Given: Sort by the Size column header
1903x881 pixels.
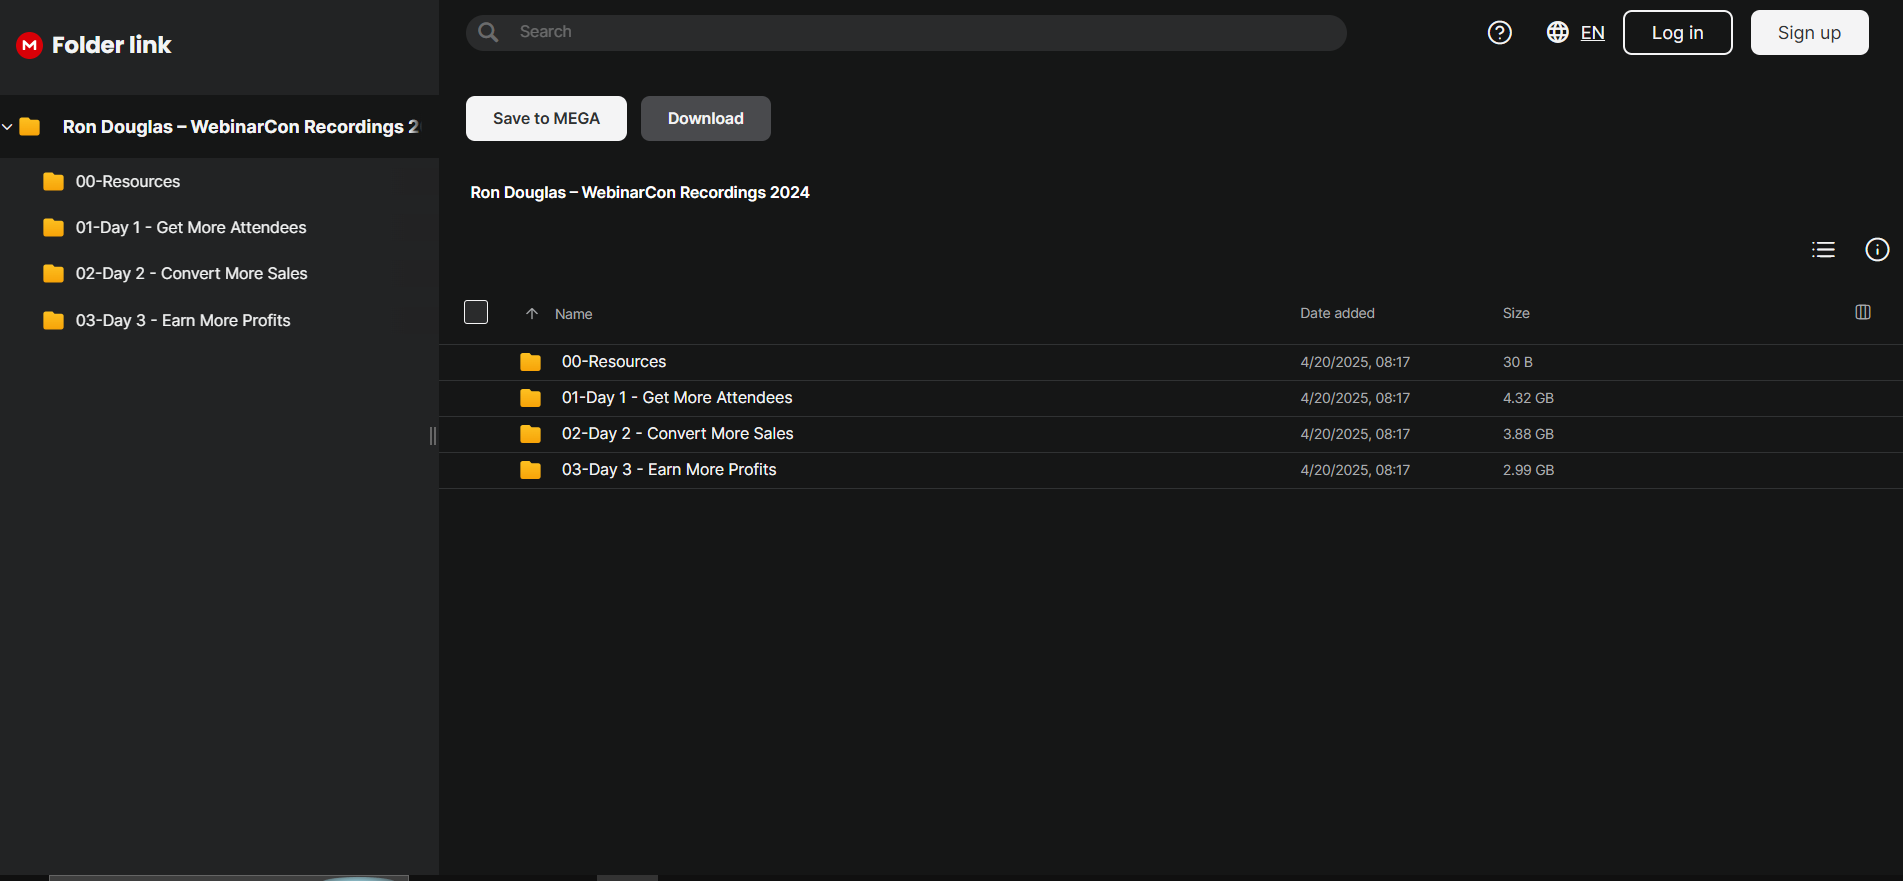Looking at the screenshot, I should coord(1516,313).
